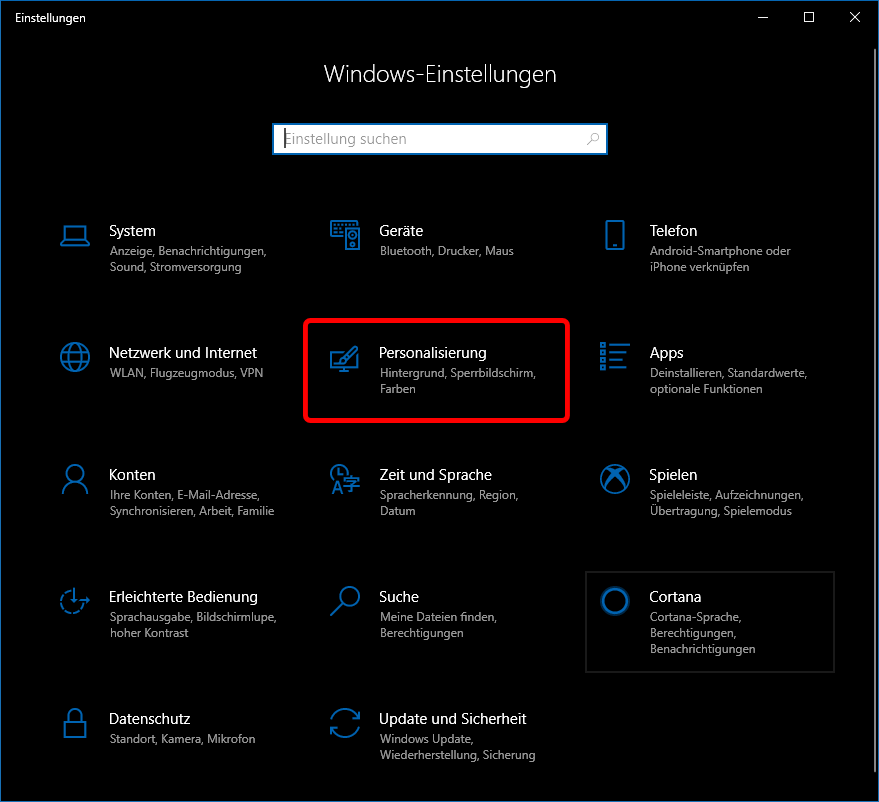Select the Cortana circle icon
This screenshot has height=802, width=879.
tap(615, 600)
